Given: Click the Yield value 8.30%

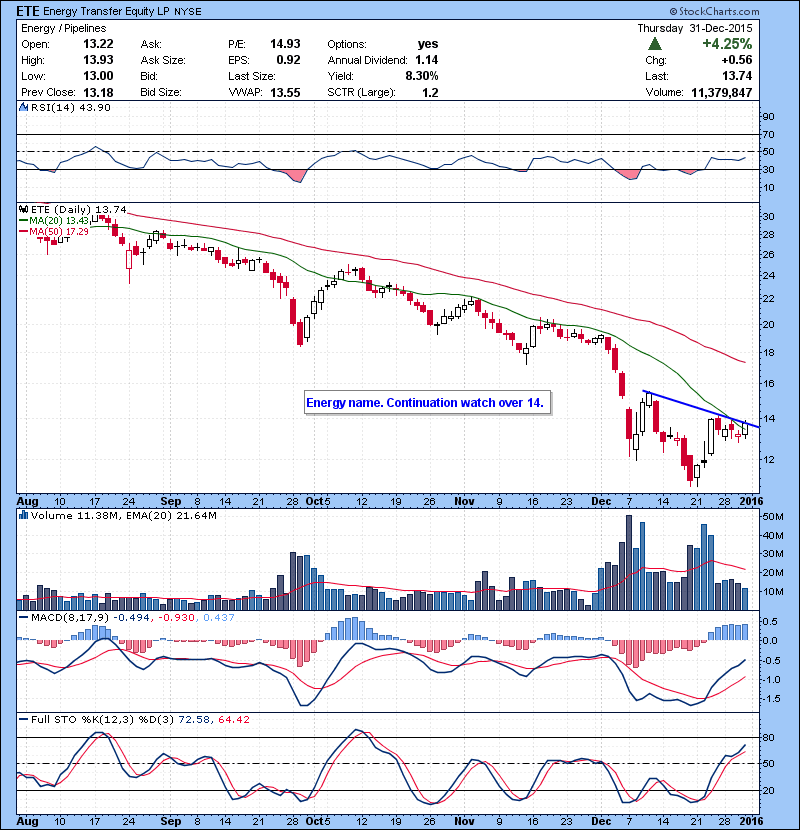Looking at the screenshot, I should pyautogui.click(x=421, y=76).
